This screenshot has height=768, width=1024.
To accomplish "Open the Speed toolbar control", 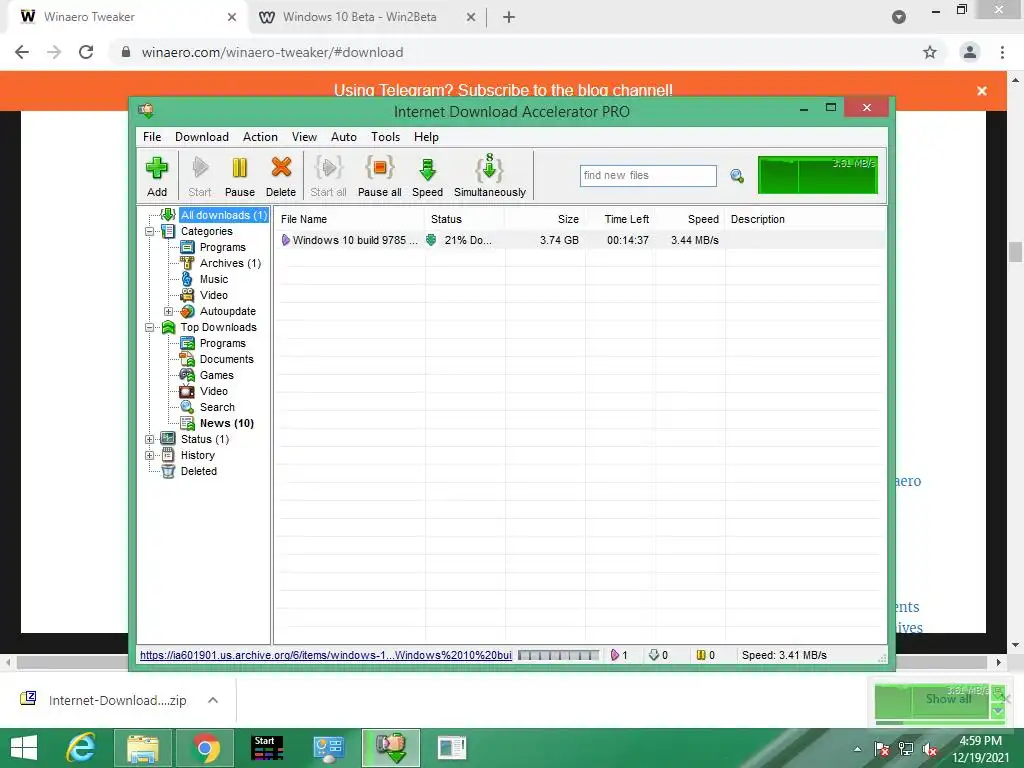I will [427, 176].
